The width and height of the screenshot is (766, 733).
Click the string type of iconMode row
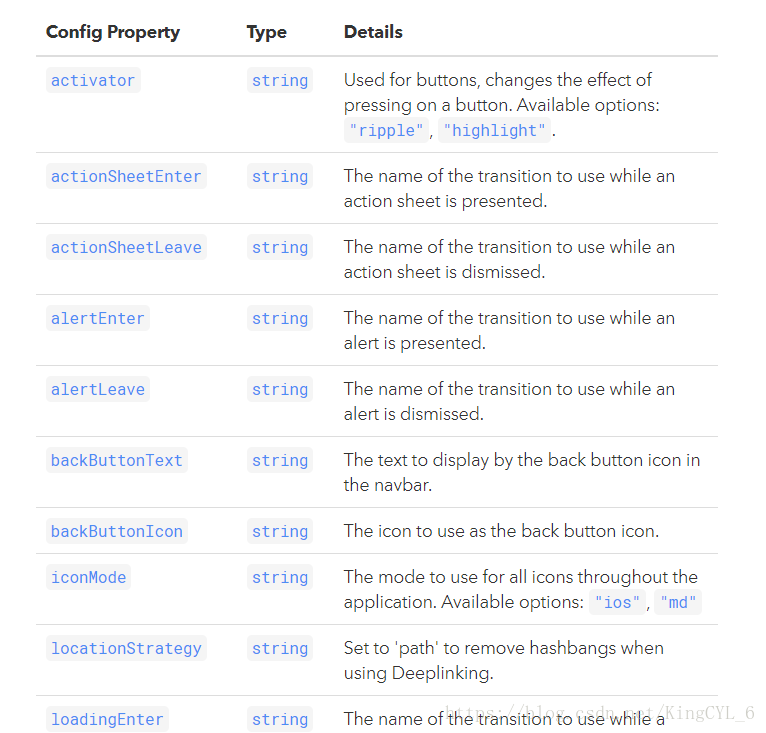280,577
